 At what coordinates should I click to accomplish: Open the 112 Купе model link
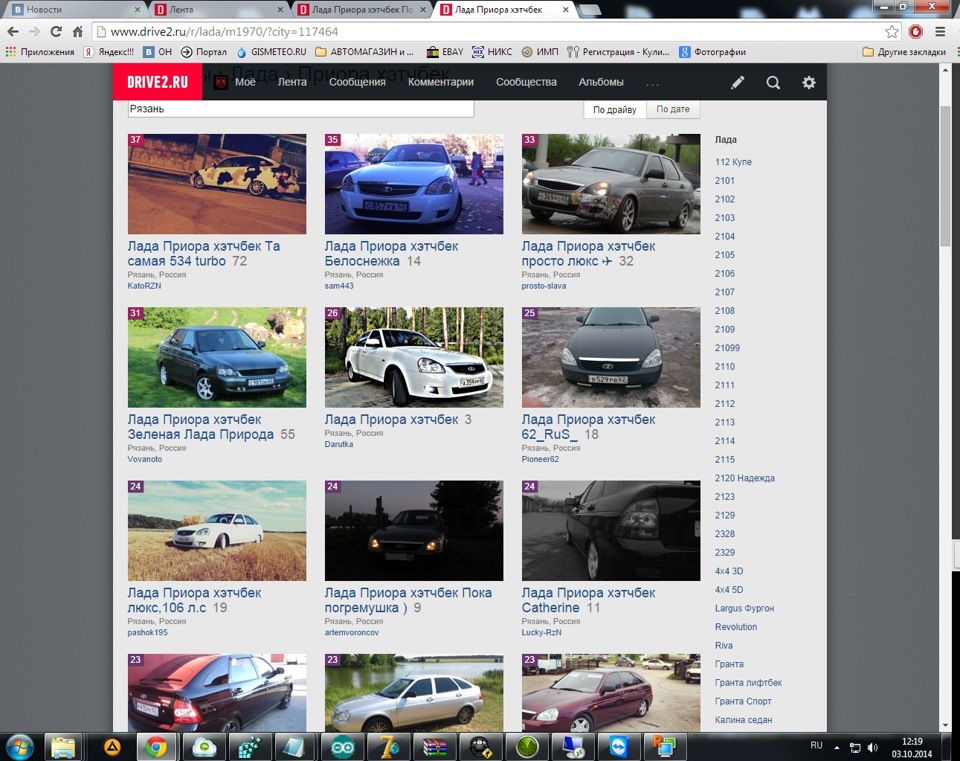733,162
